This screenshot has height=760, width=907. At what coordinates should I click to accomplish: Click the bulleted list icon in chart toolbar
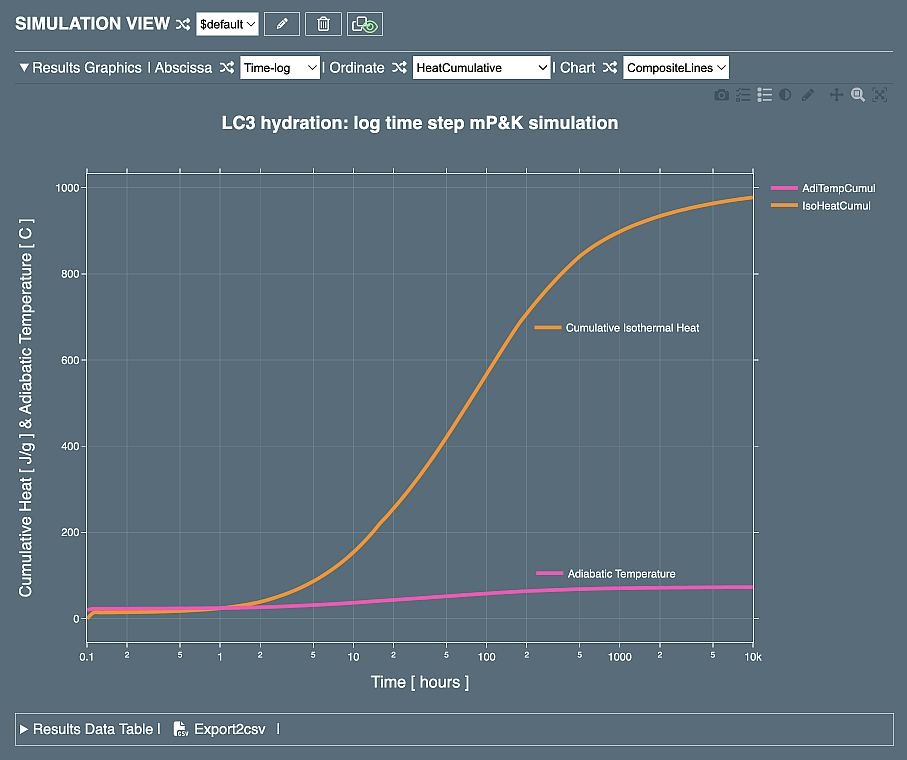(x=765, y=95)
